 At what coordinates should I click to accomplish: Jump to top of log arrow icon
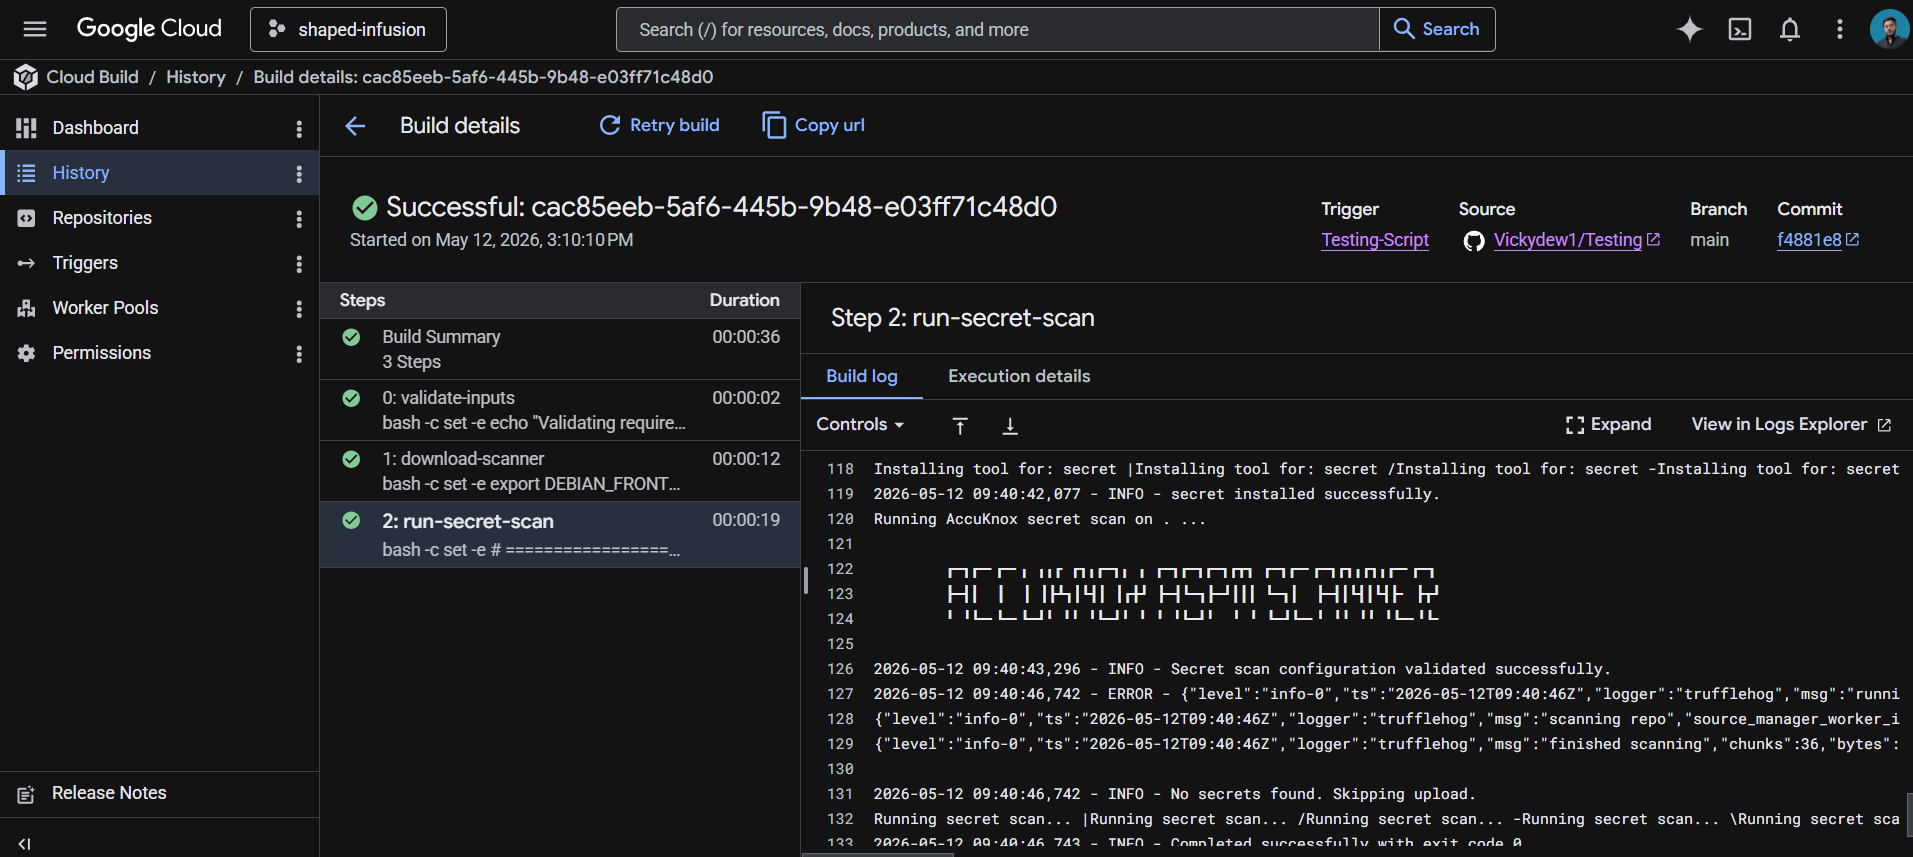tap(960, 426)
